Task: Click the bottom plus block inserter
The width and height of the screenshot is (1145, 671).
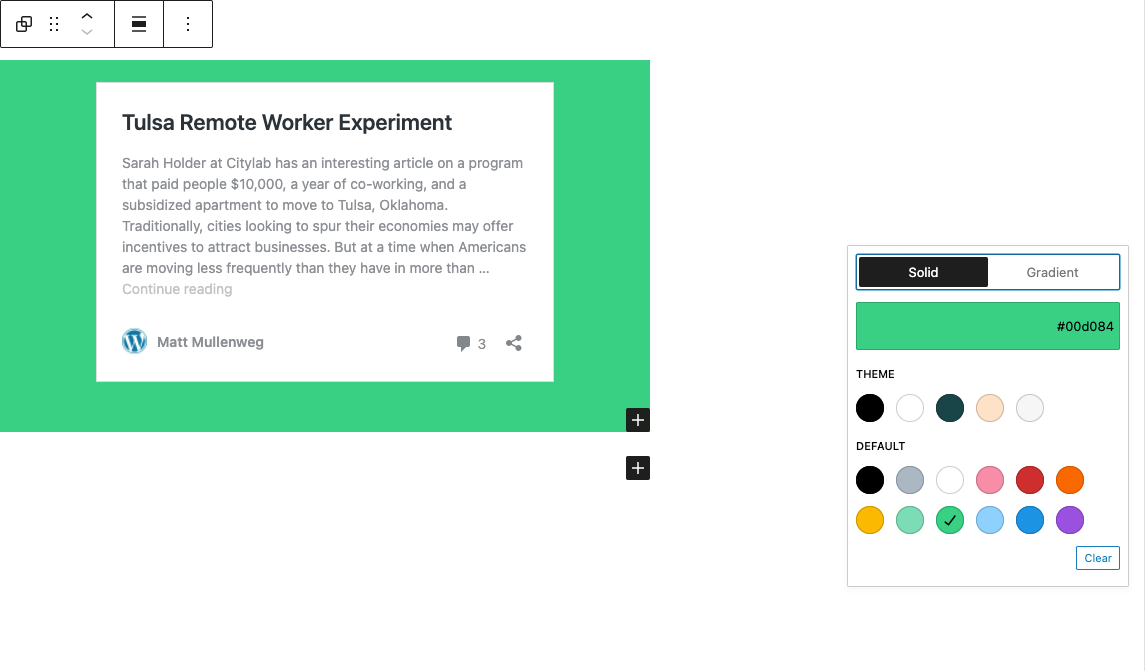Action: point(637,467)
